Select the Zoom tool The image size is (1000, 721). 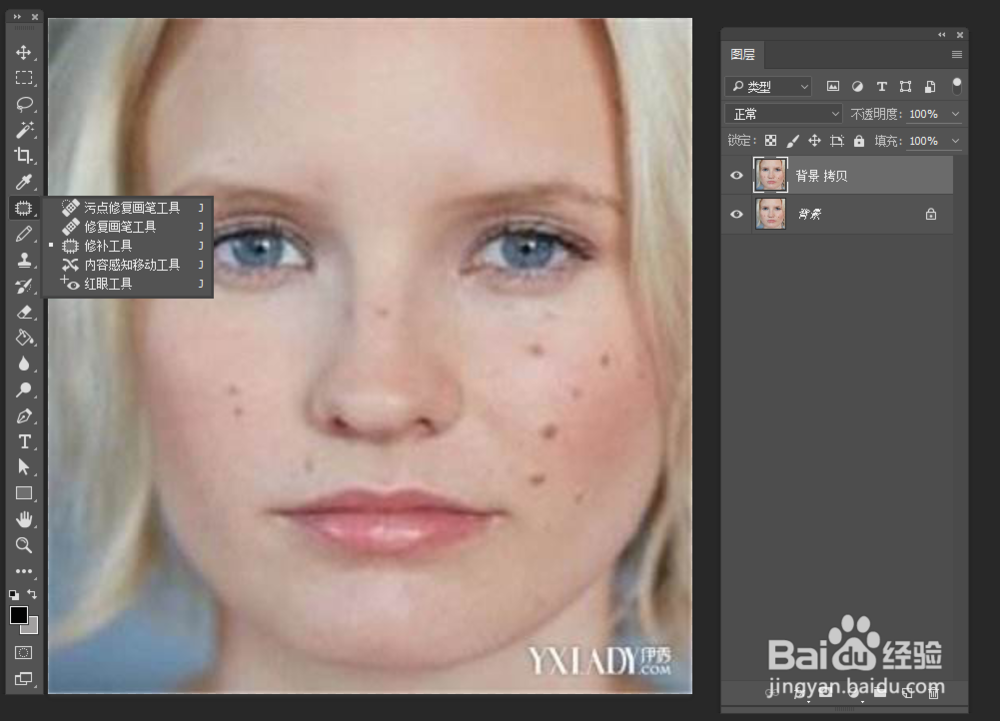click(24, 545)
